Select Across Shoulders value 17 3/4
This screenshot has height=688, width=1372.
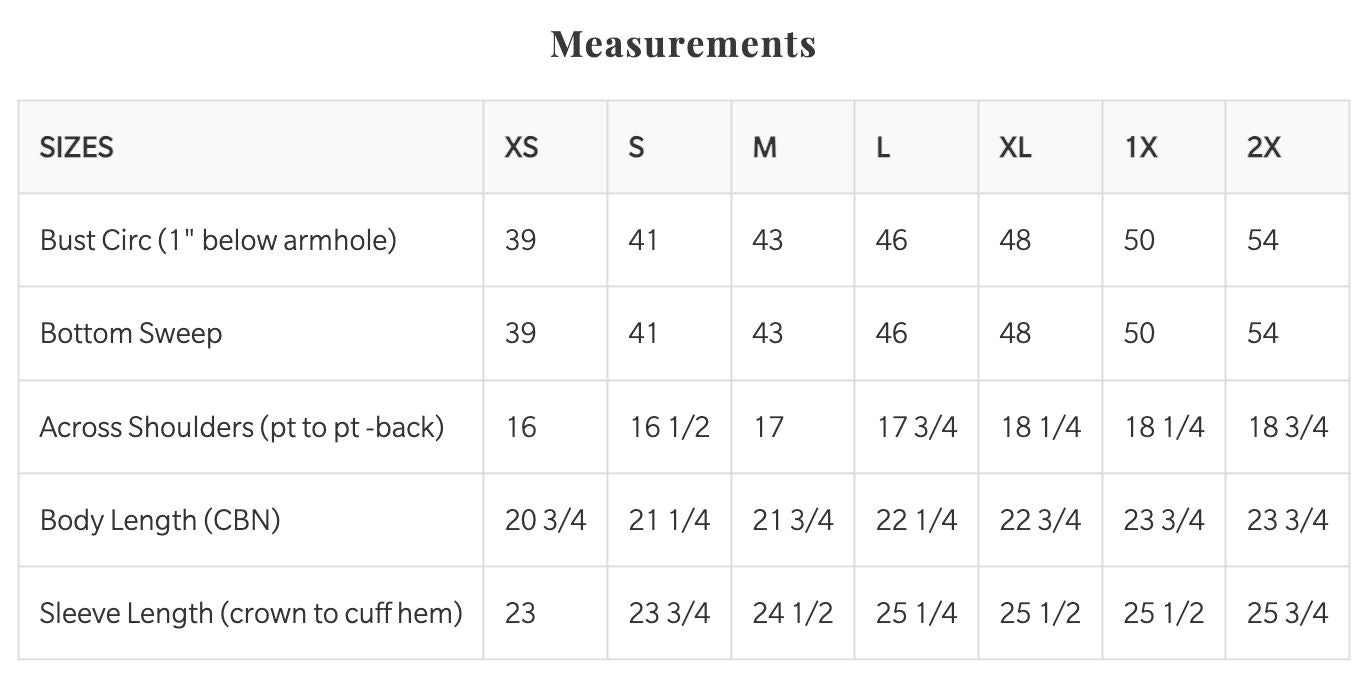point(916,427)
